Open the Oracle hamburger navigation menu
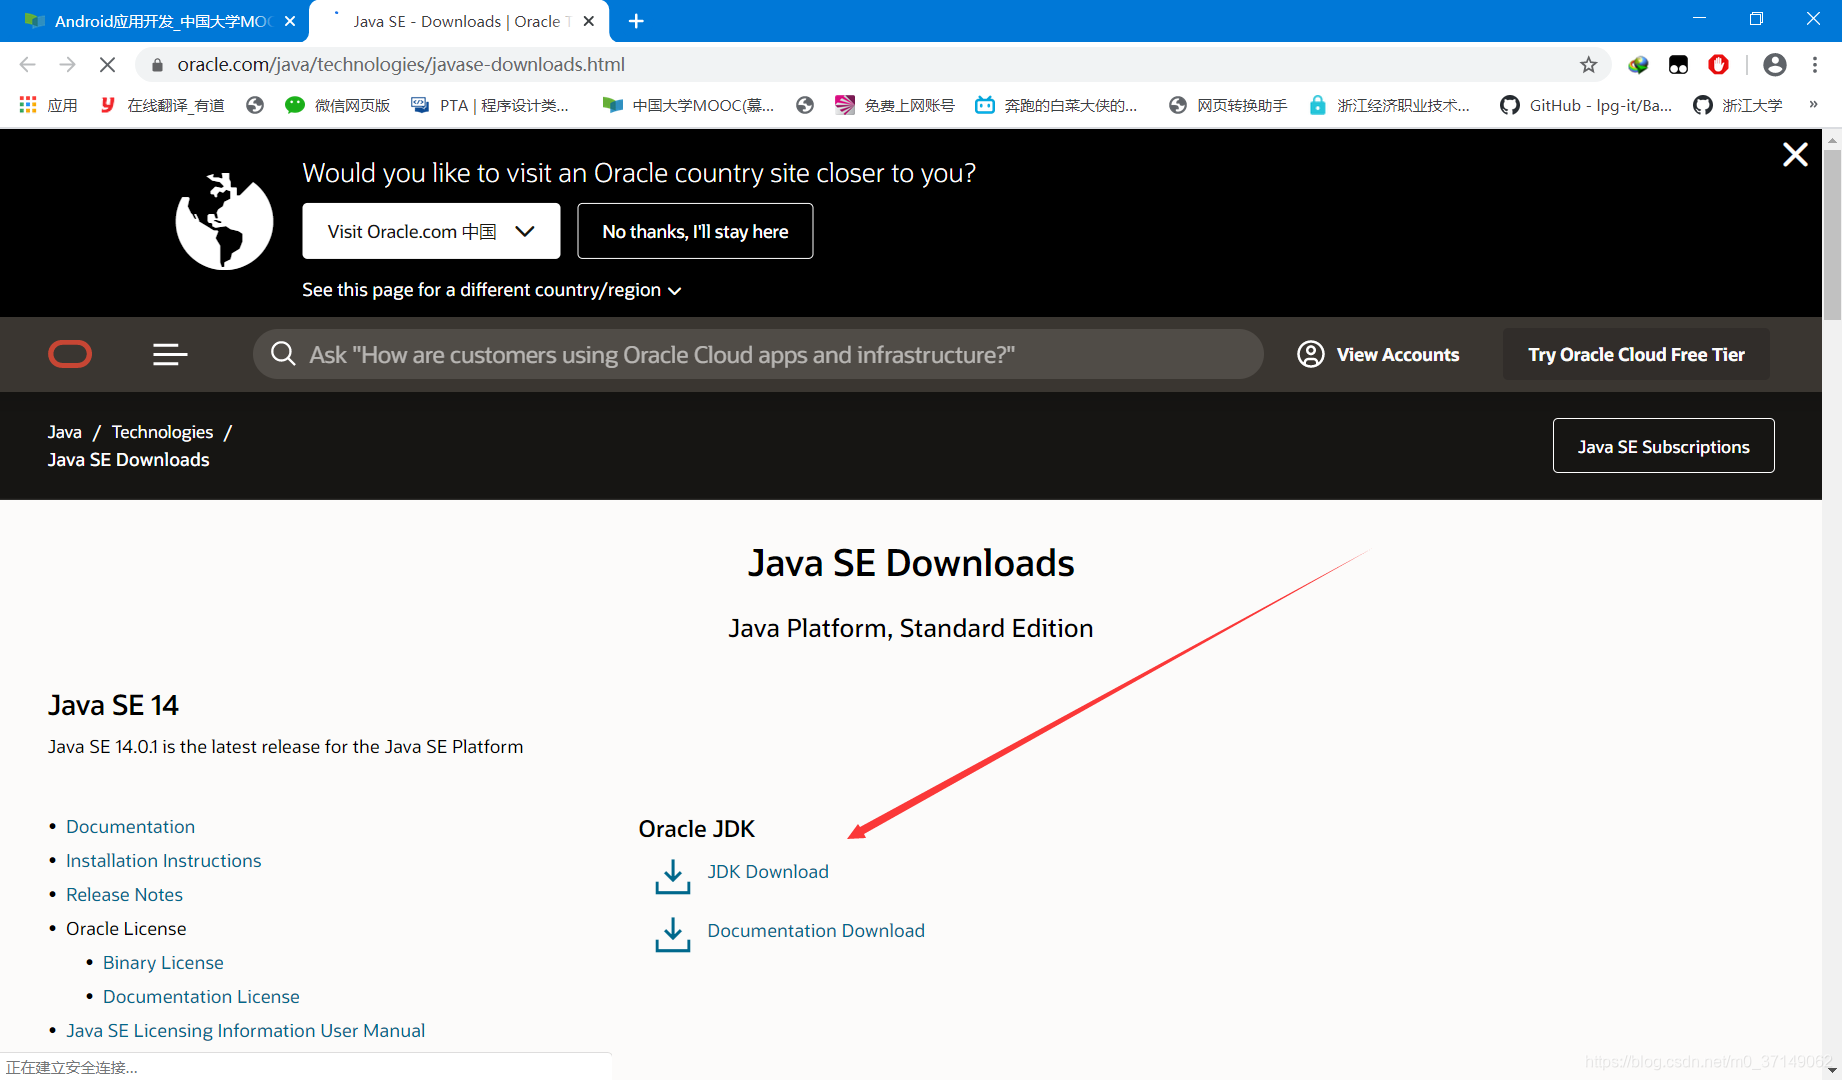This screenshot has width=1842, height=1080. (169, 354)
